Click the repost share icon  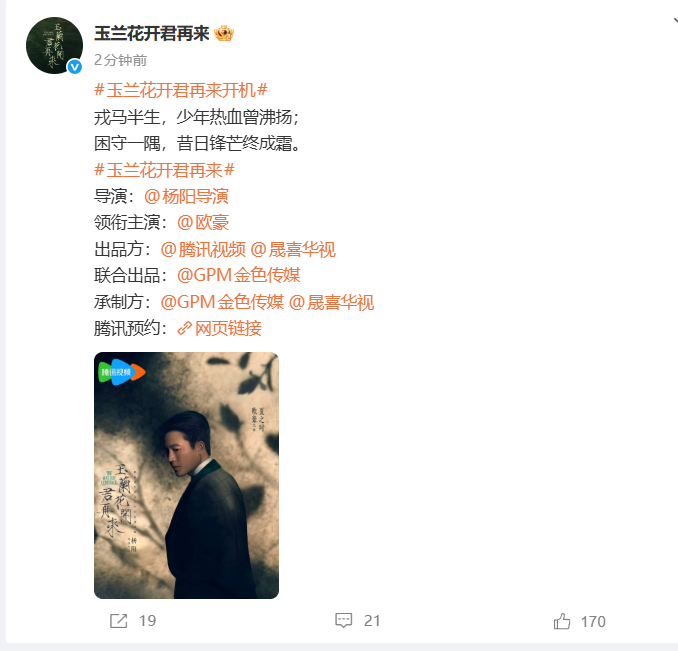click(x=118, y=621)
